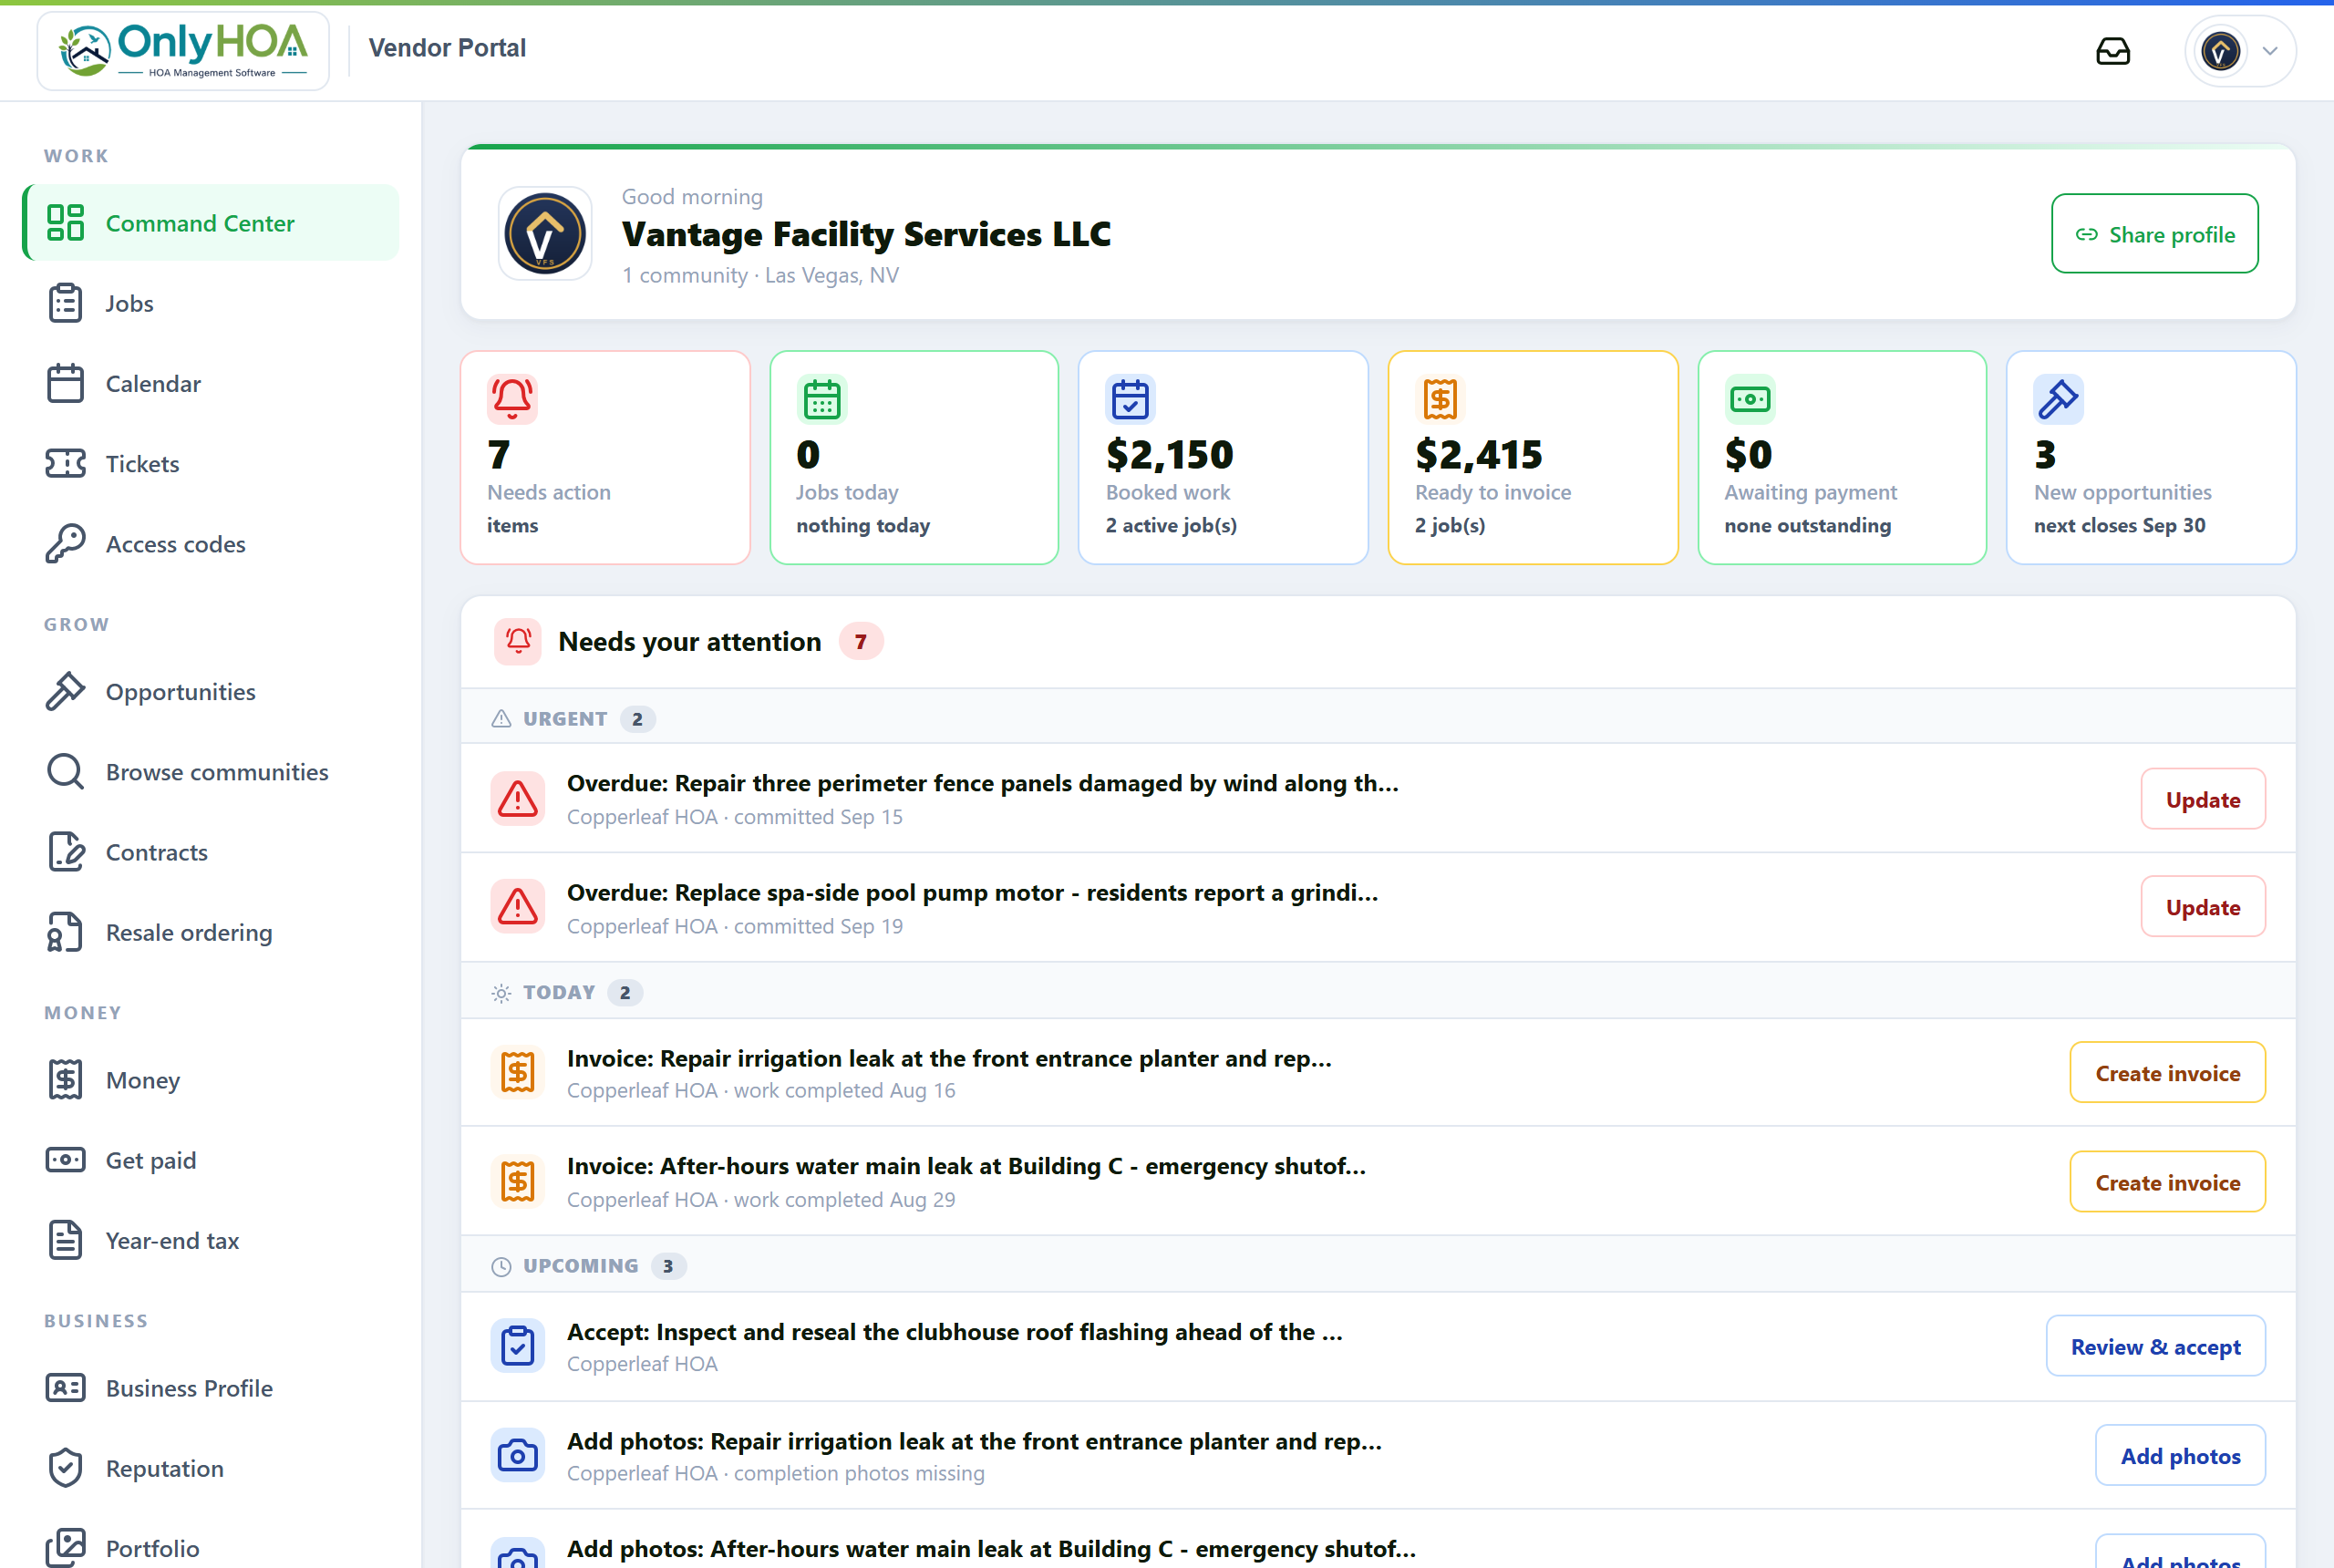Click the Jobs clipboard icon

click(65, 303)
